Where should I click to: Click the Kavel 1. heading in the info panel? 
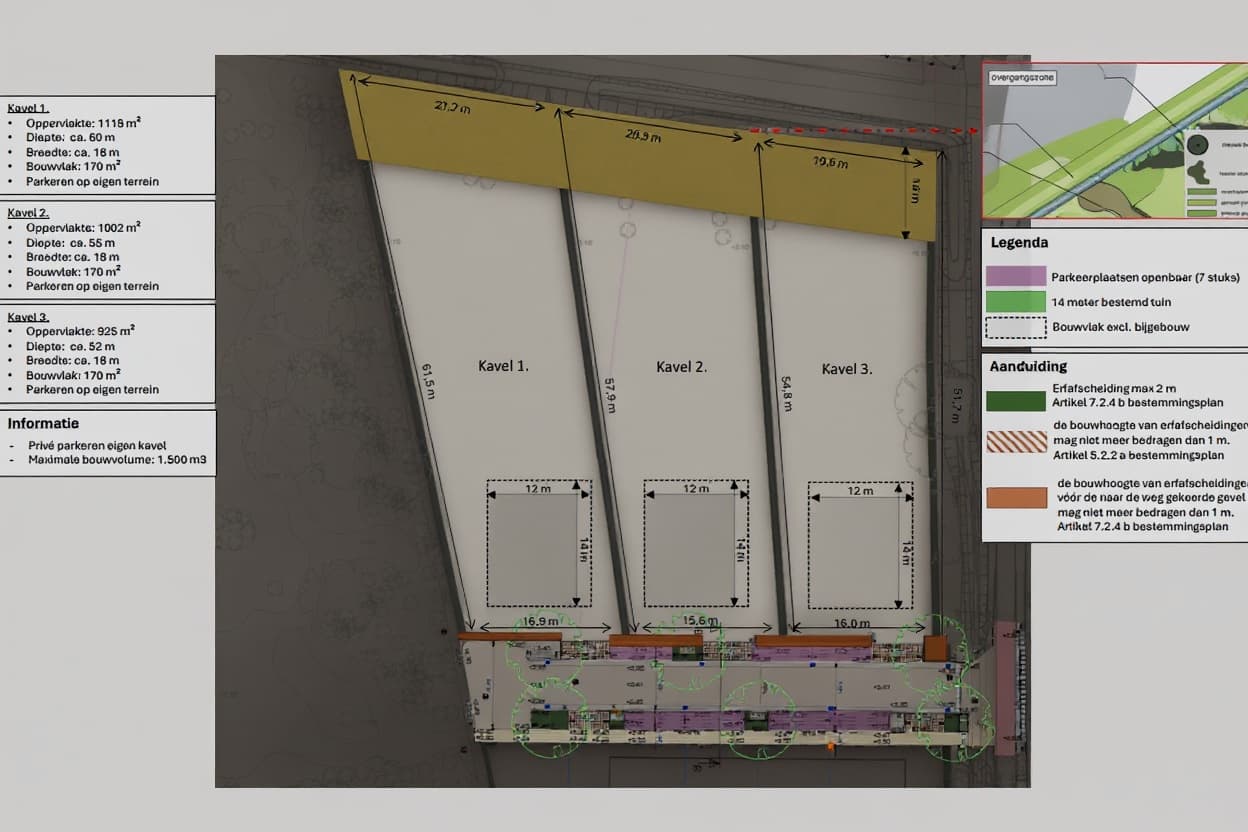28,109
